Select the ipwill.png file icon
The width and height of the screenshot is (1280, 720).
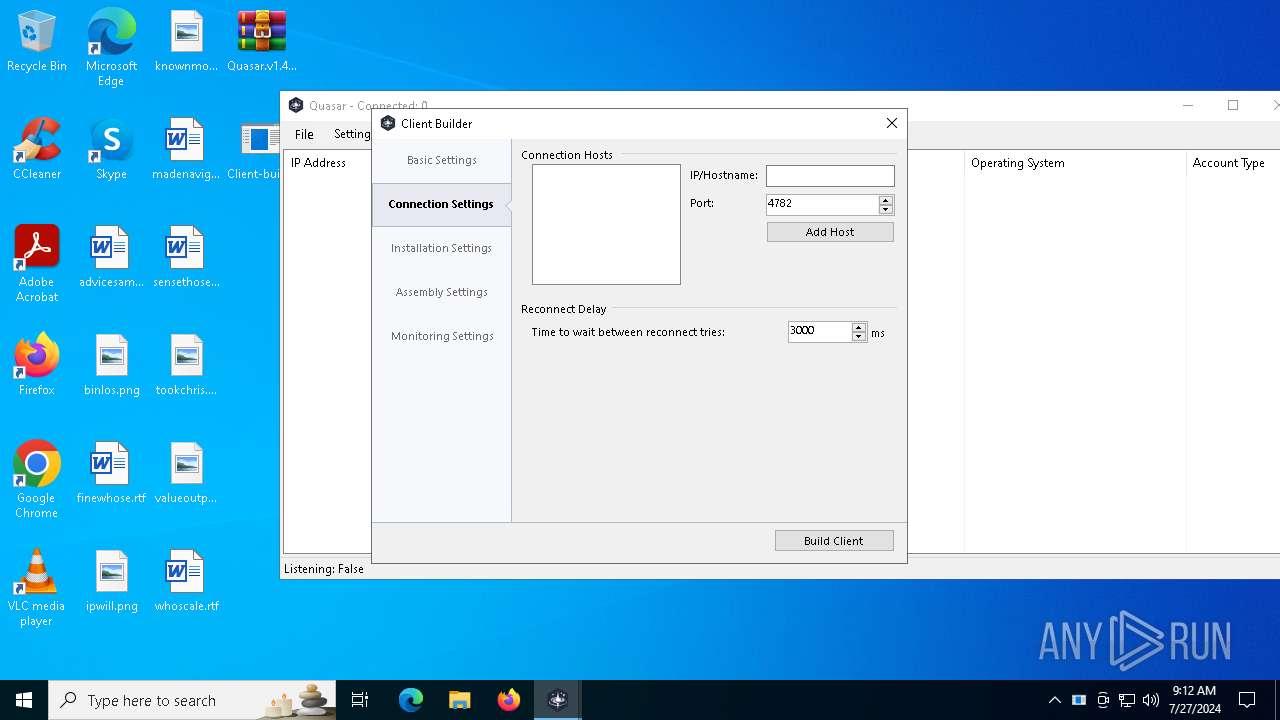click(x=111, y=581)
